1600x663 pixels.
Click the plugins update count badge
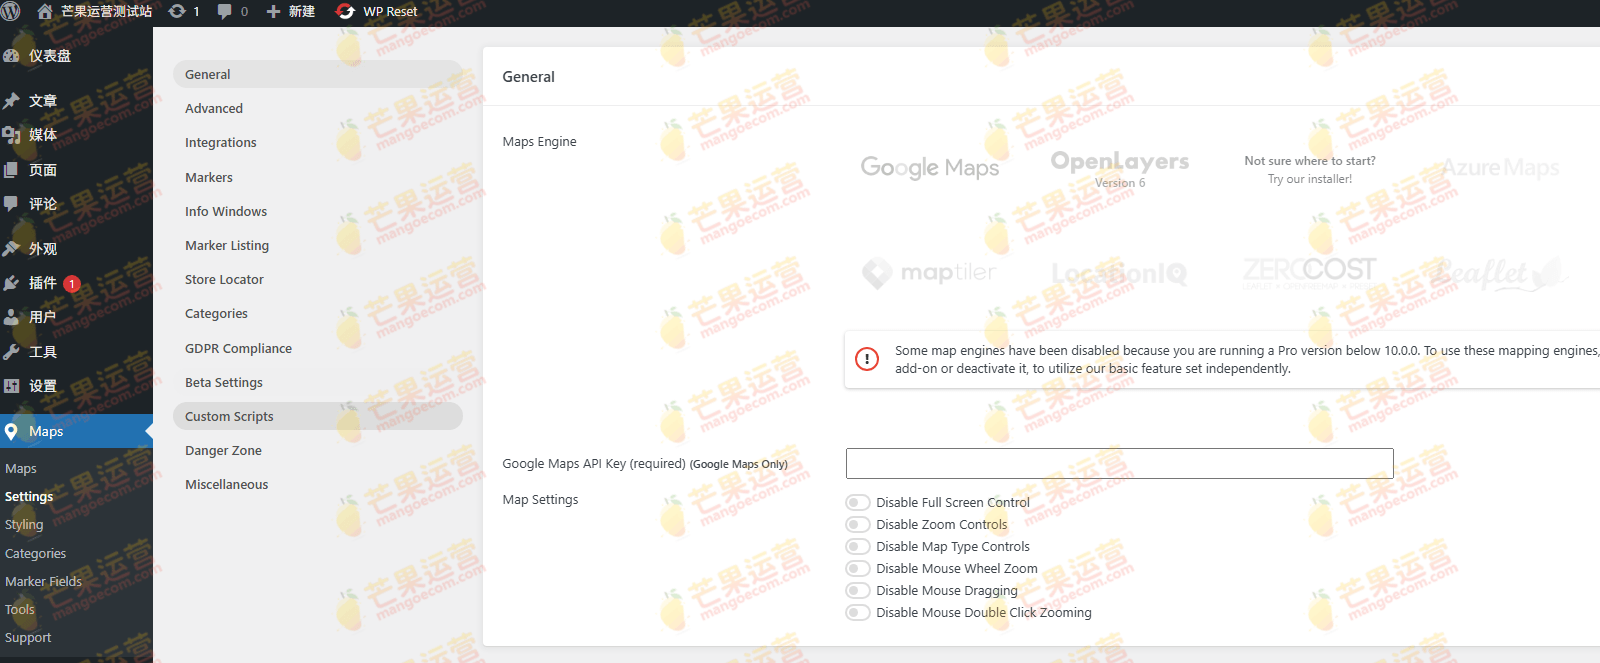click(72, 284)
